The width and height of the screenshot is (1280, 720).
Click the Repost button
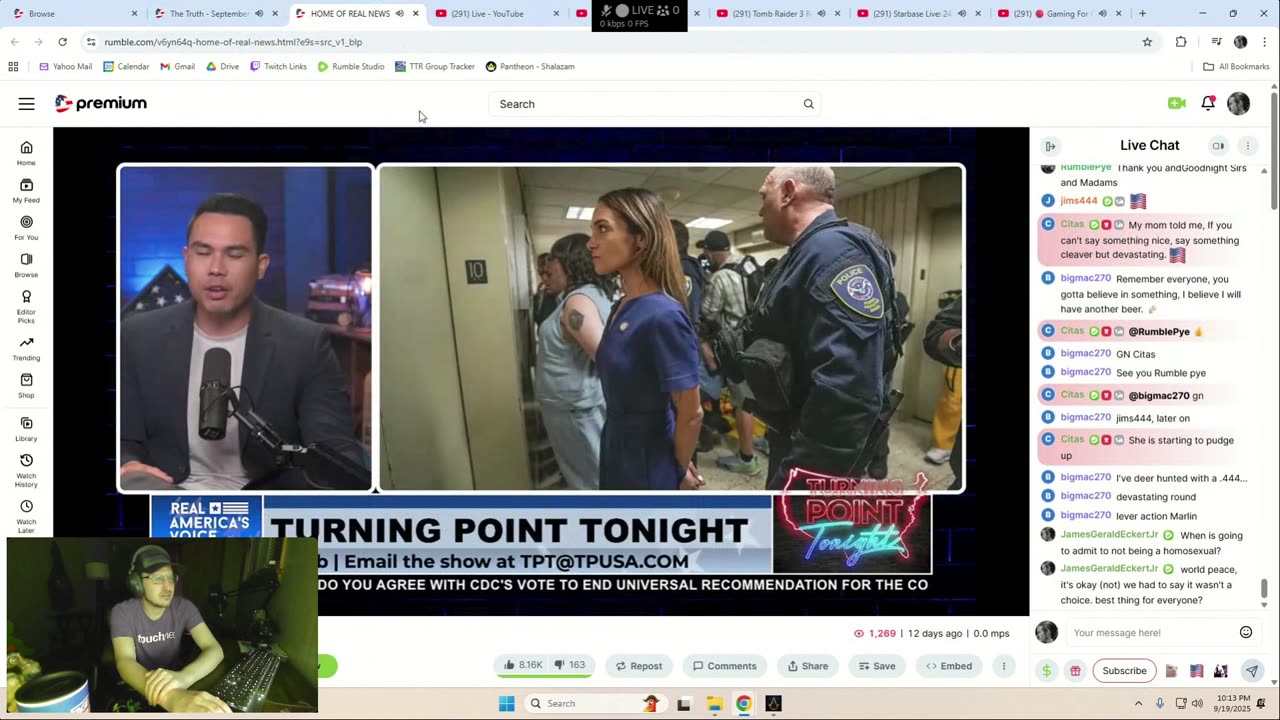click(x=638, y=666)
